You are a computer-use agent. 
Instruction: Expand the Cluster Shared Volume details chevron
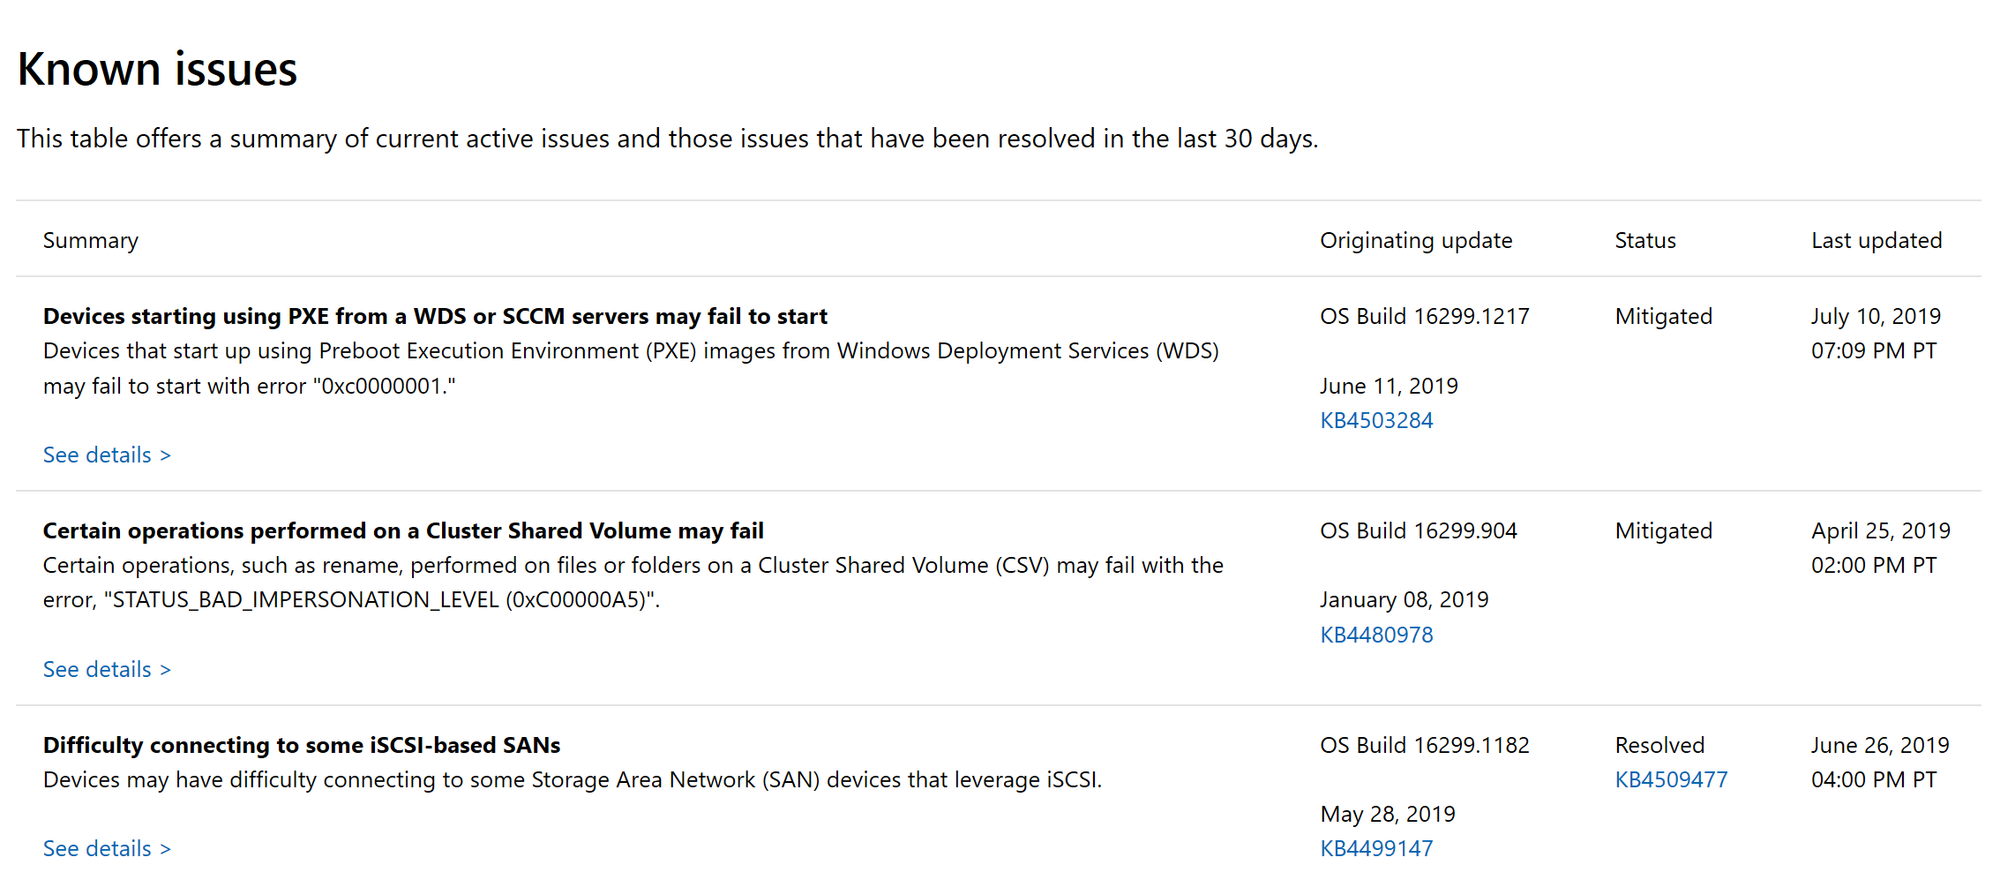pyautogui.click(x=166, y=669)
